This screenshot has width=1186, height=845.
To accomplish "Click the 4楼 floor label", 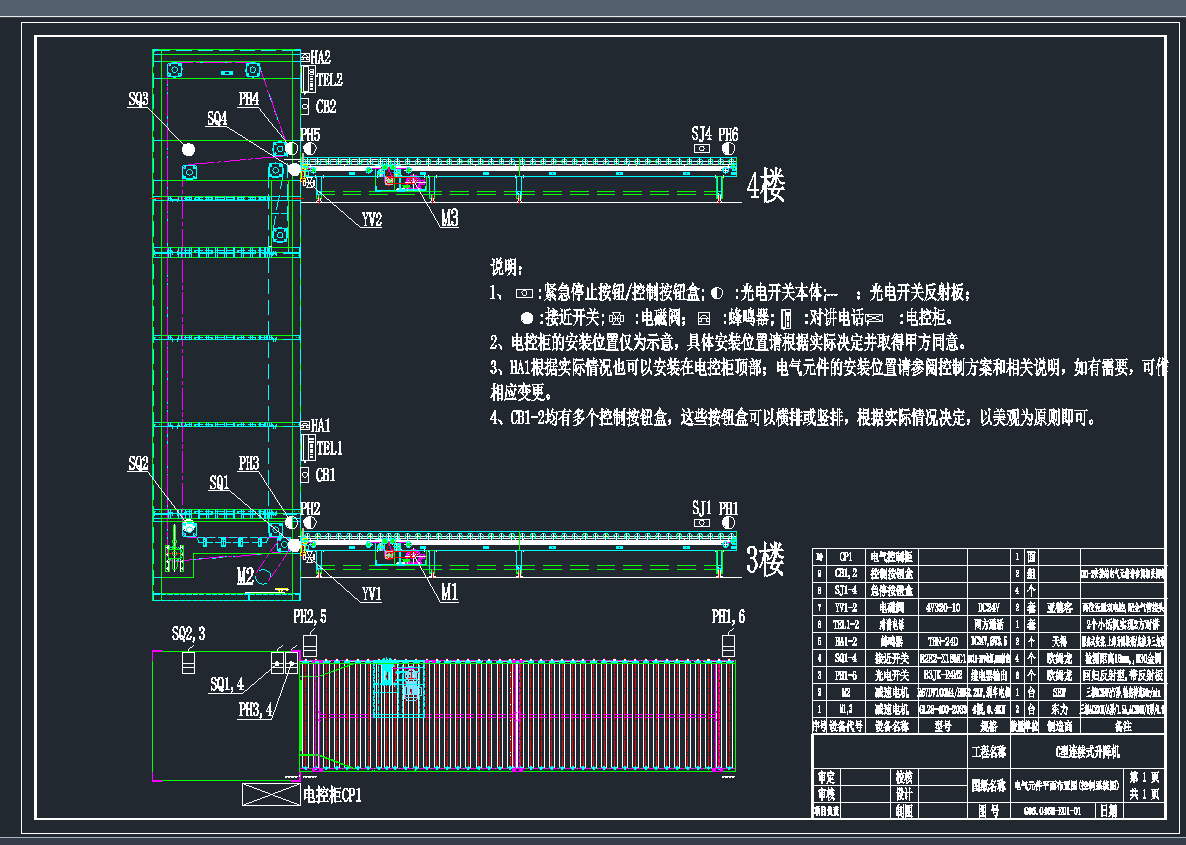I will (x=765, y=187).
